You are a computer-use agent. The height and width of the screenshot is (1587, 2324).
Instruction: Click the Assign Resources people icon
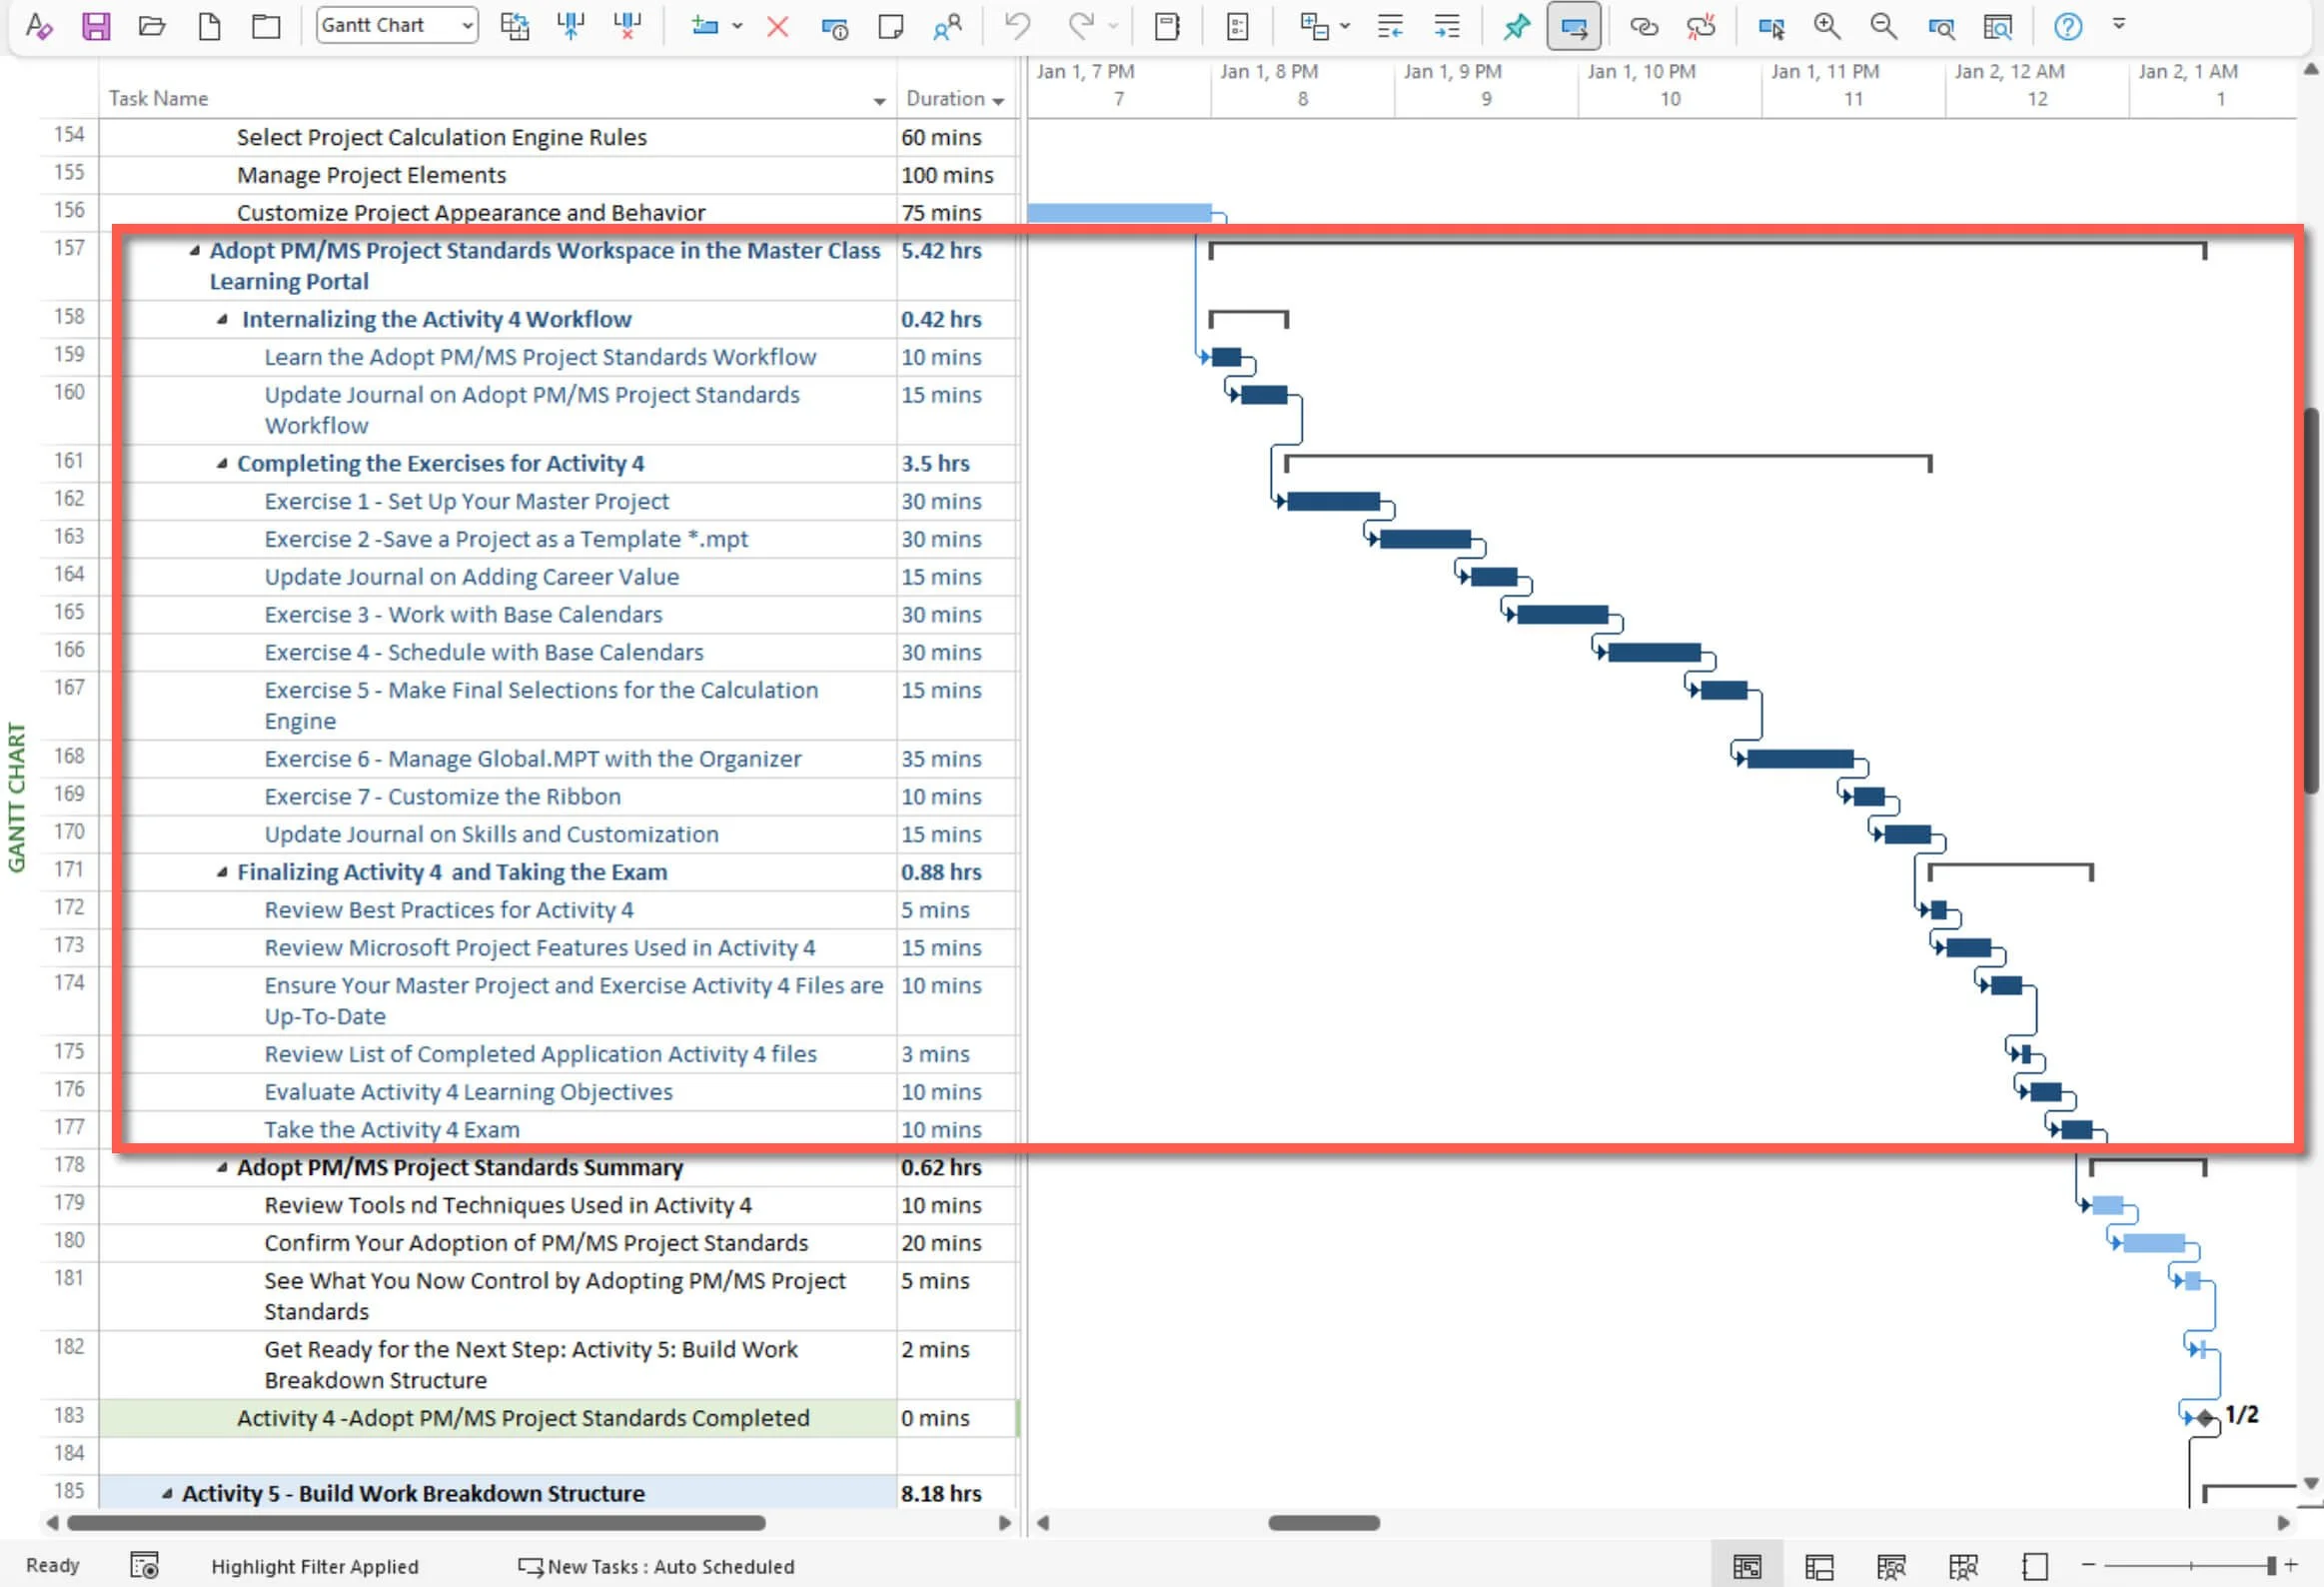947,26
